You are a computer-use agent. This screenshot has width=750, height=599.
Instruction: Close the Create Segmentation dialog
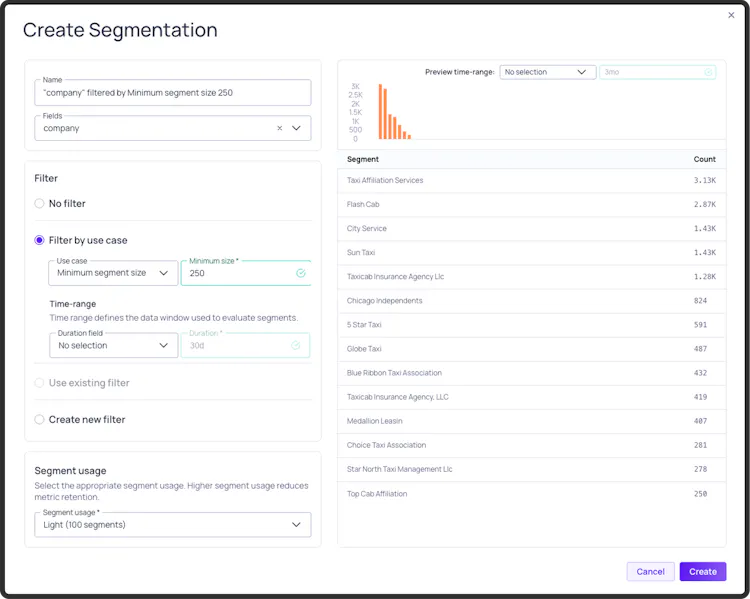[731, 15]
